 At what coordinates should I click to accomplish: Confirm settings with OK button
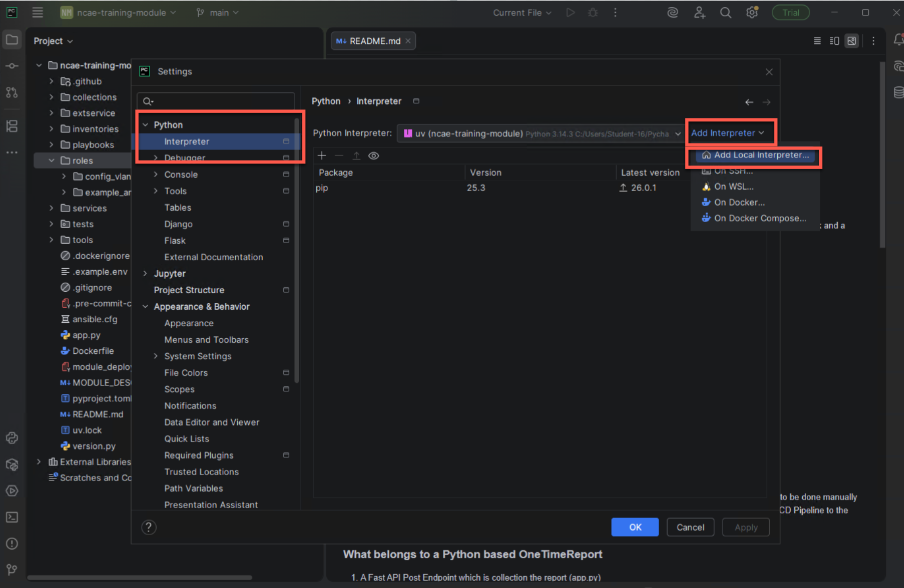coord(635,527)
